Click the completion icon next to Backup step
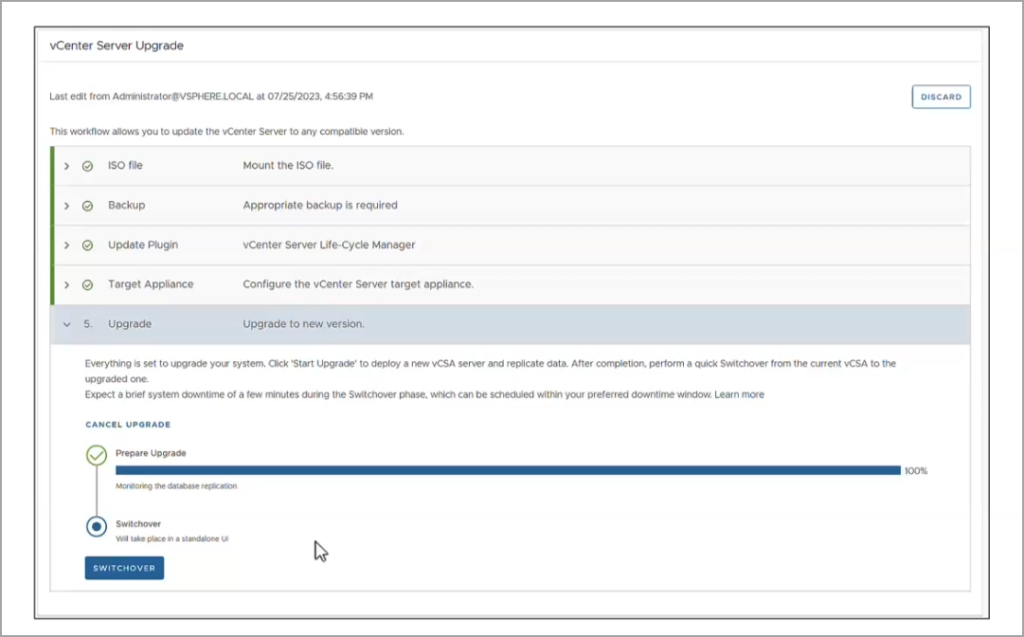This screenshot has height=637, width=1024. pyautogui.click(x=88, y=205)
